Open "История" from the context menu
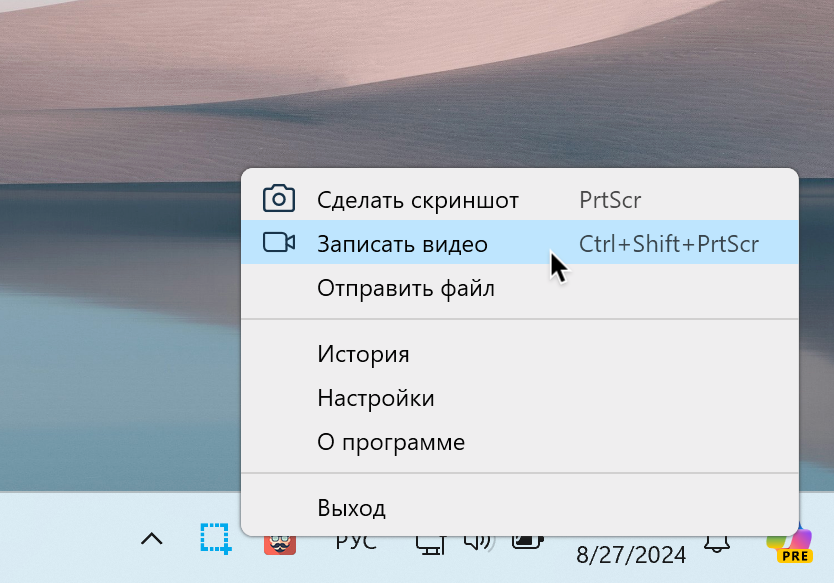The height and width of the screenshot is (583, 834). coord(362,353)
